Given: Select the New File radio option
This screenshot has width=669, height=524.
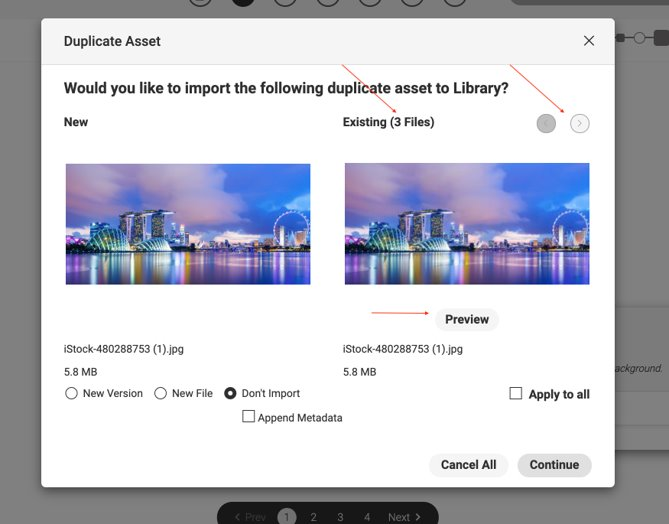Looking at the screenshot, I should pyautogui.click(x=160, y=393).
